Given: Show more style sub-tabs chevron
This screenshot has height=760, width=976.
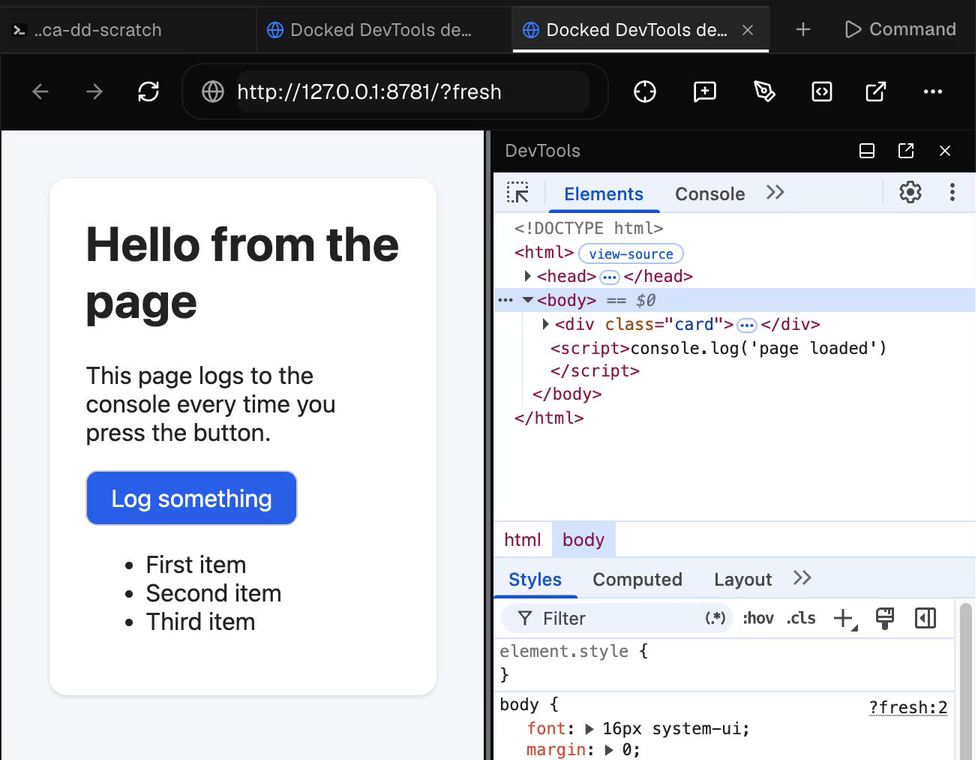Looking at the screenshot, I should (802, 578).
